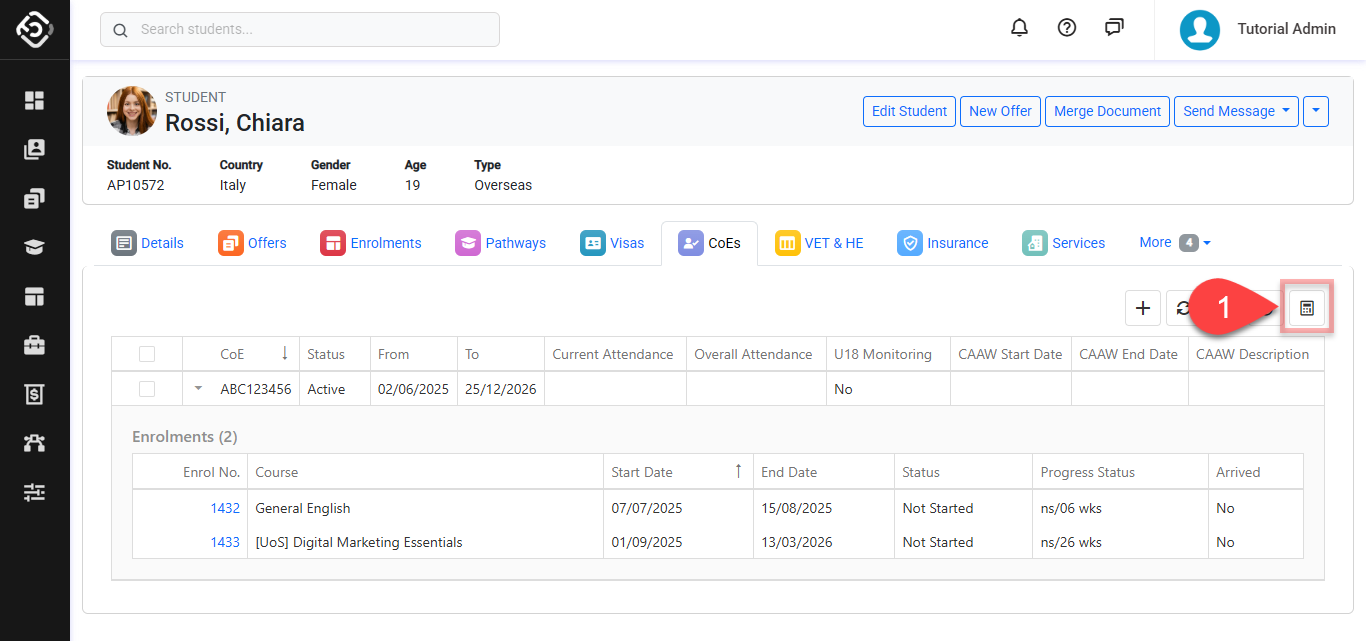Open the dashboard icon in sidebar
Viewport: 1366px width, 641px height.
(35, 100)
